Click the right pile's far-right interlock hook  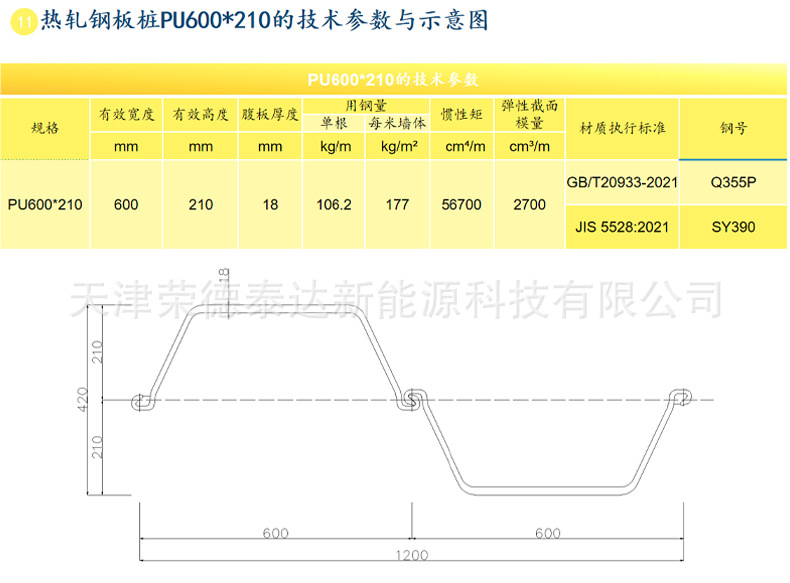click(680, 397)
